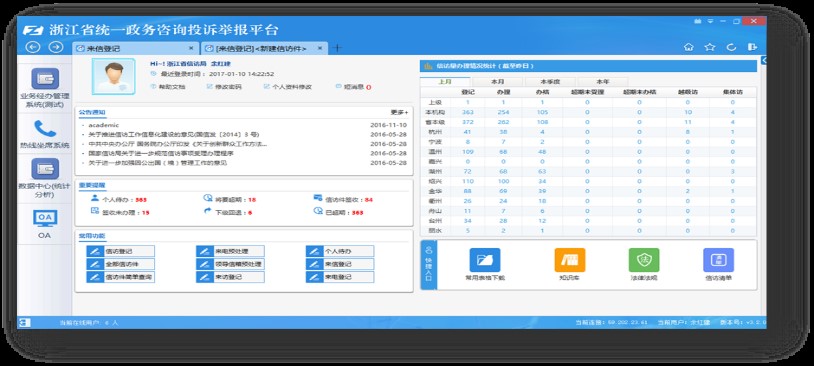Go back with the left arrow button
This screenshot has width=814, height=366.
point(33,47)
